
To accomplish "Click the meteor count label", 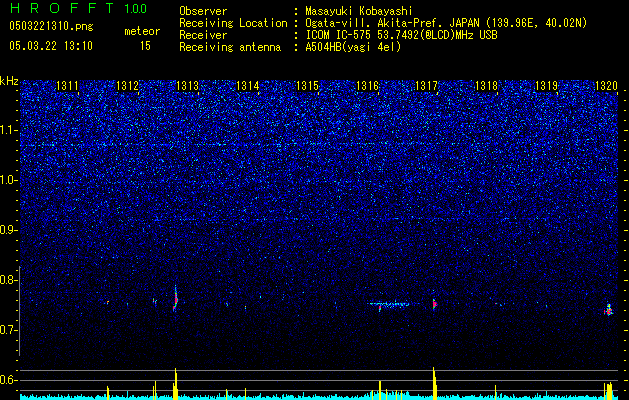I will coord(142,31).
